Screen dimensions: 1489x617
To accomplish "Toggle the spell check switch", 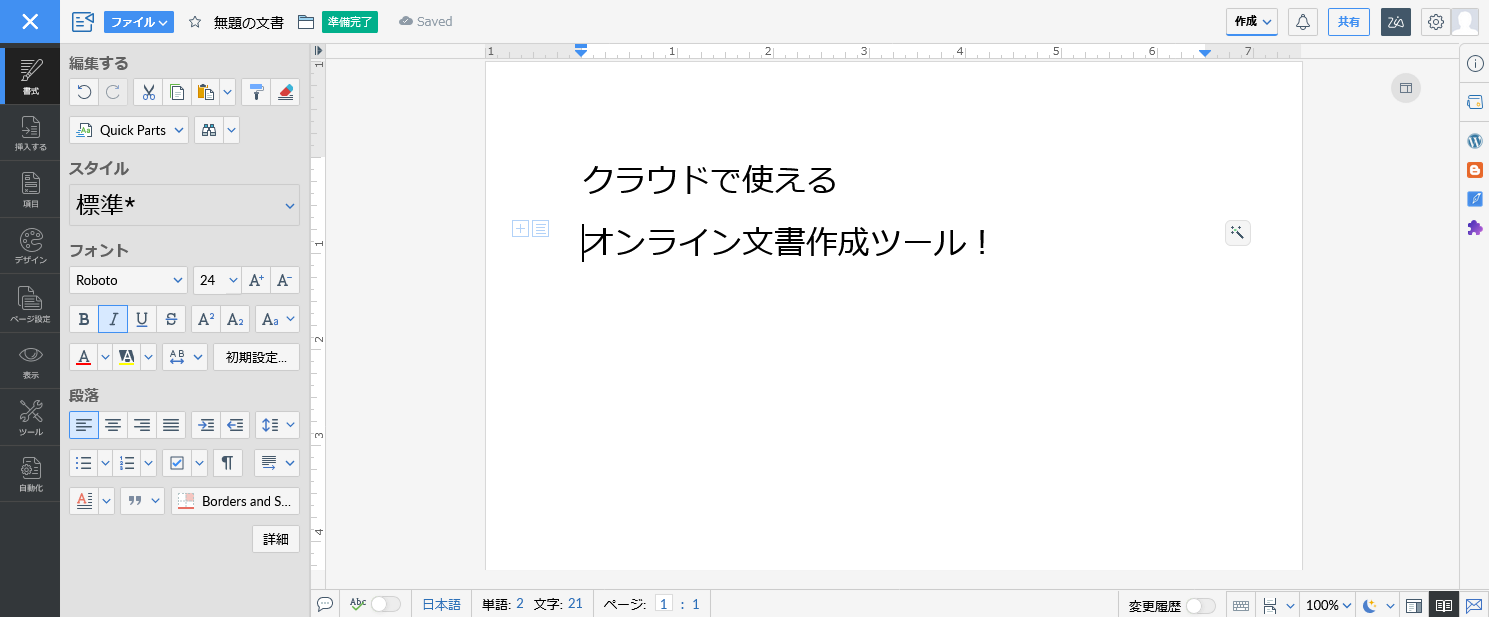I will pos(385,604).
